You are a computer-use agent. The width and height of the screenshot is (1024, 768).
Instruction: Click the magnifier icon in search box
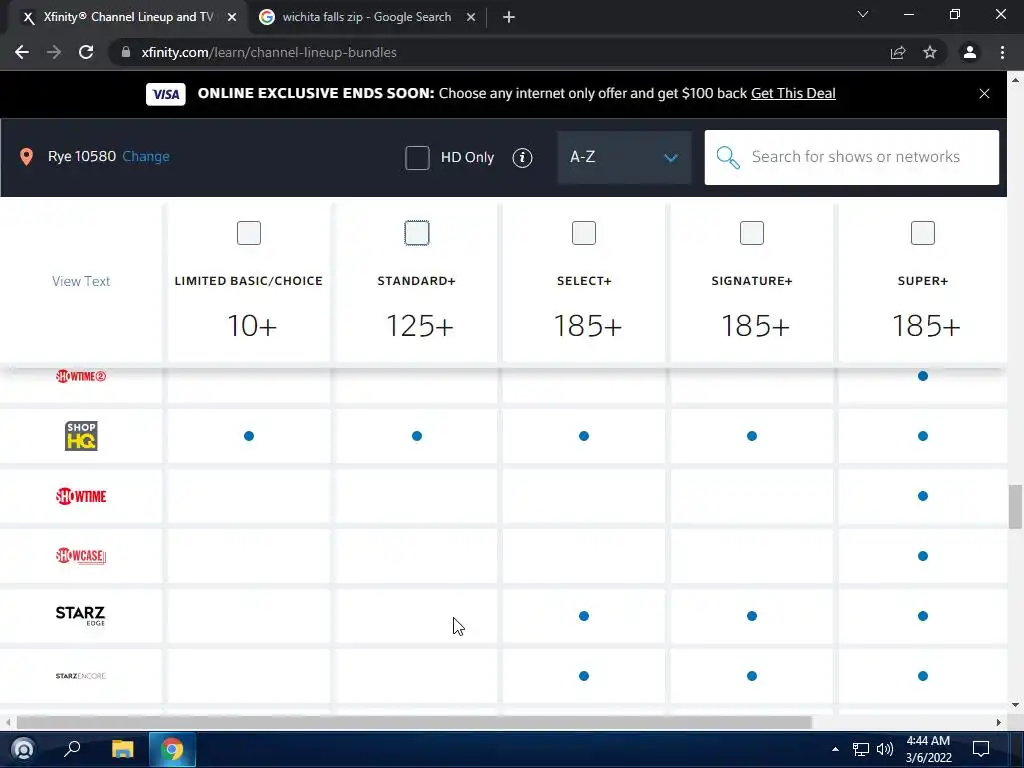coord(728,157)
